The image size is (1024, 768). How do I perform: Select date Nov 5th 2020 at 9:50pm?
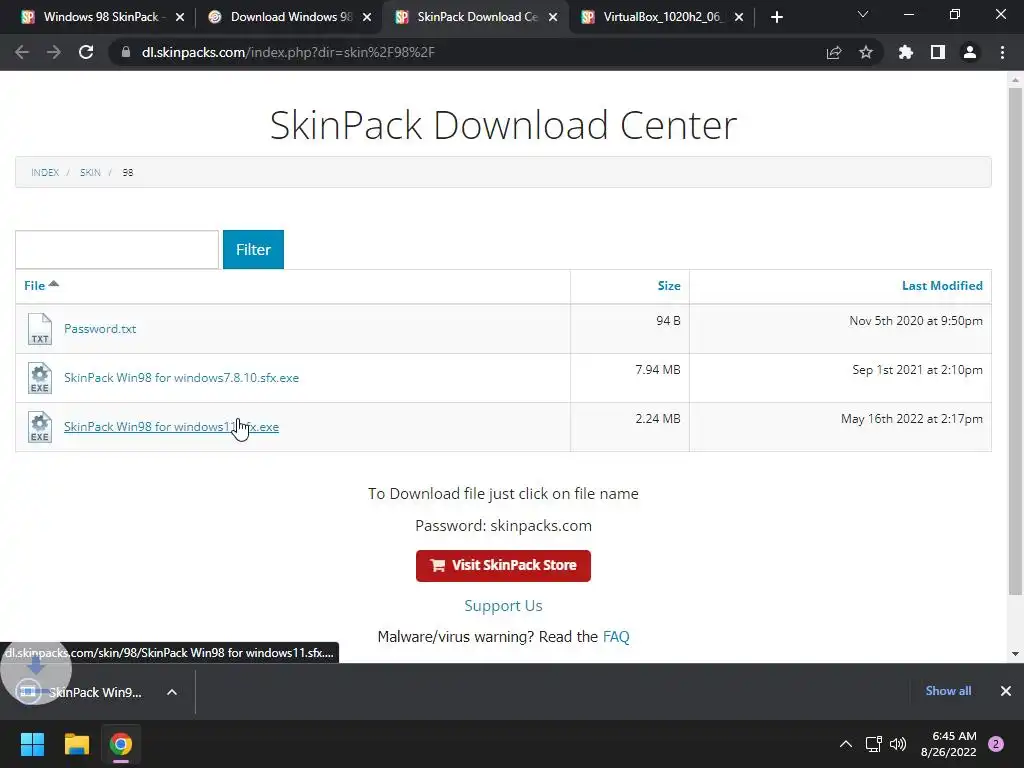(916, 321)
